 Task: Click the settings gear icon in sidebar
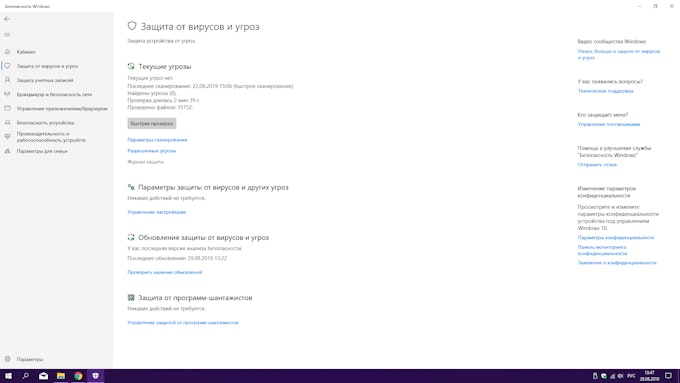click(x=7, y=359)
